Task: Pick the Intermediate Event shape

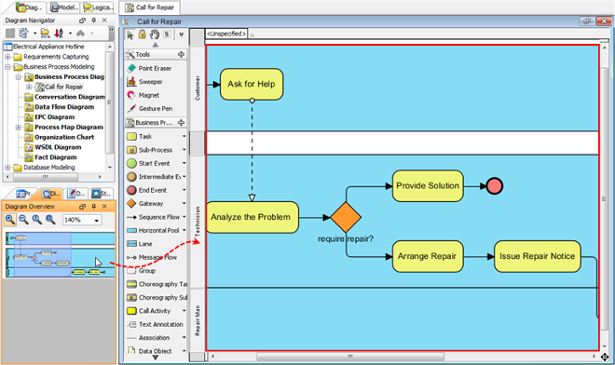Action: click(154, 176)
